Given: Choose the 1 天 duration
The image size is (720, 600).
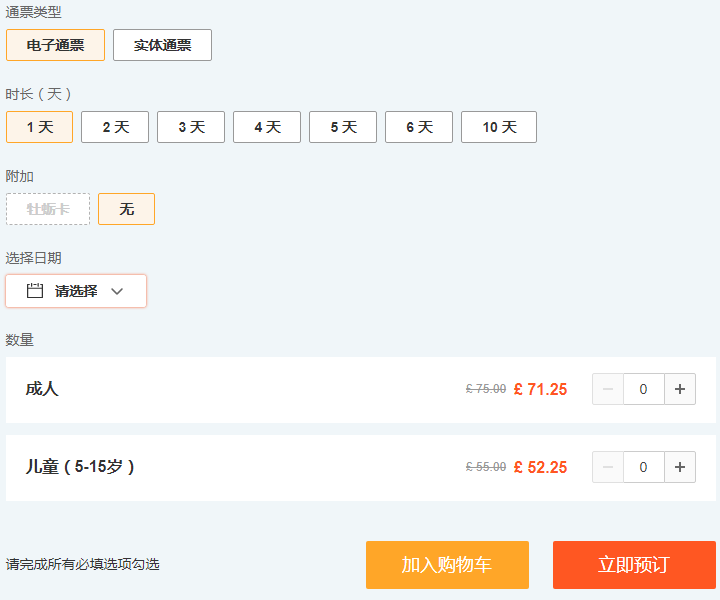Looking at the screenshot, I should tap(39, 127).
